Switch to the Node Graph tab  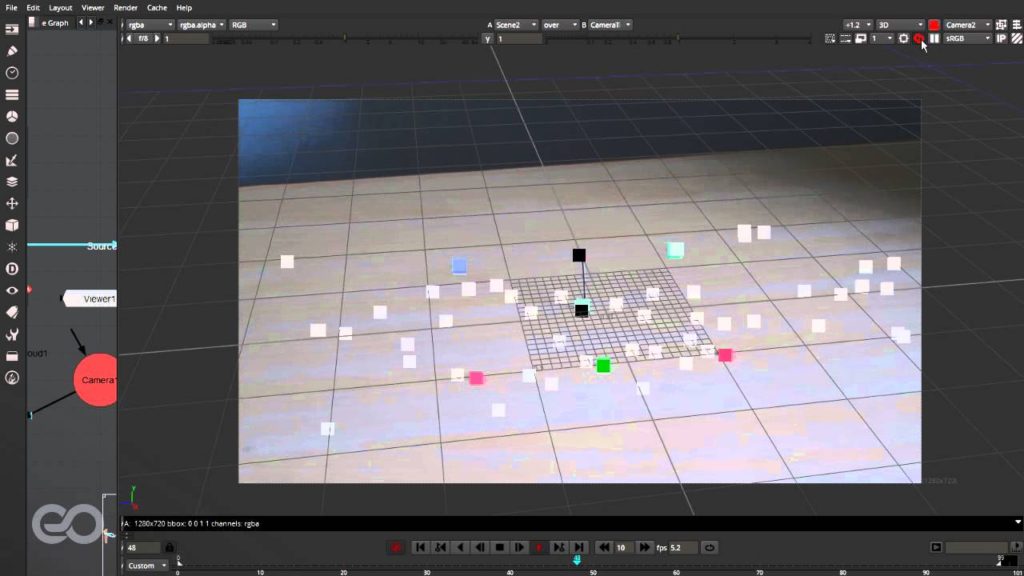[56, 23]
